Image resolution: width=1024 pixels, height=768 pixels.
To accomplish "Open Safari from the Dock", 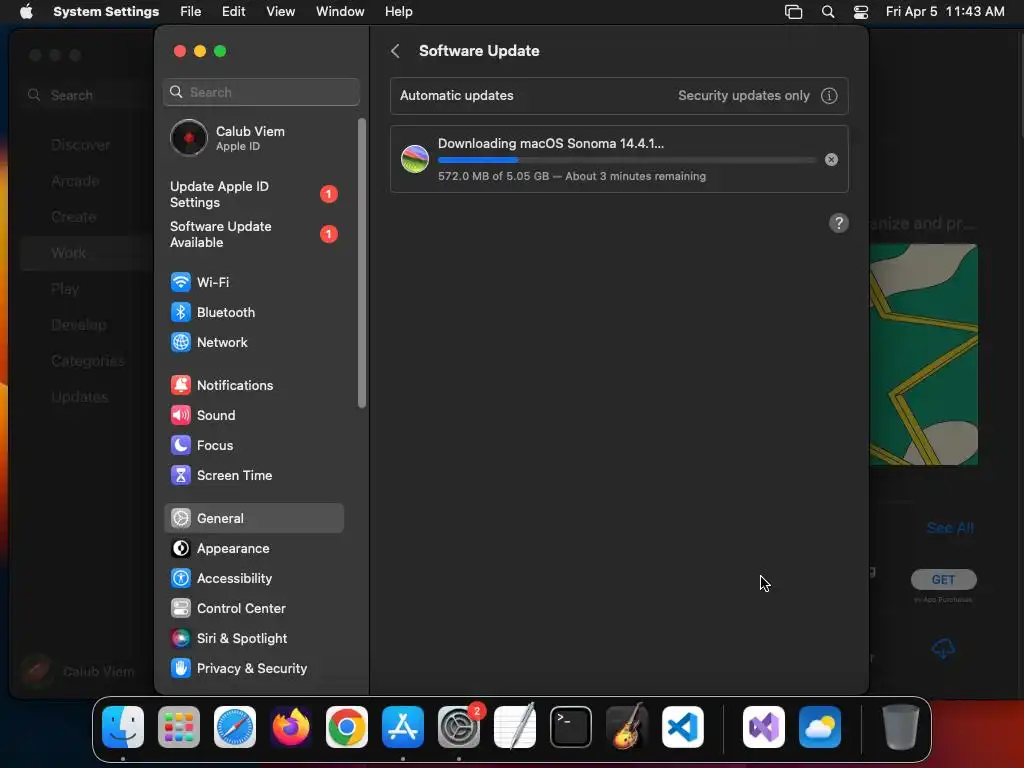I will [235, 727].
